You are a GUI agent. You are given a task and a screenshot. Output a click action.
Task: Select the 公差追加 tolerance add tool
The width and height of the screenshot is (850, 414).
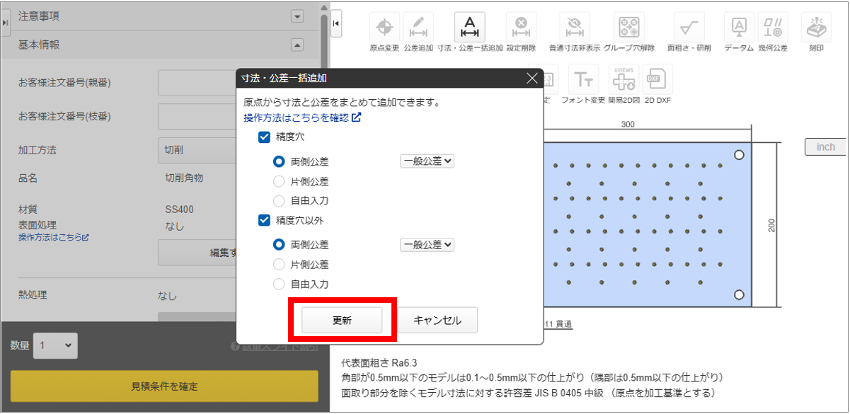(x=421, y=27)
